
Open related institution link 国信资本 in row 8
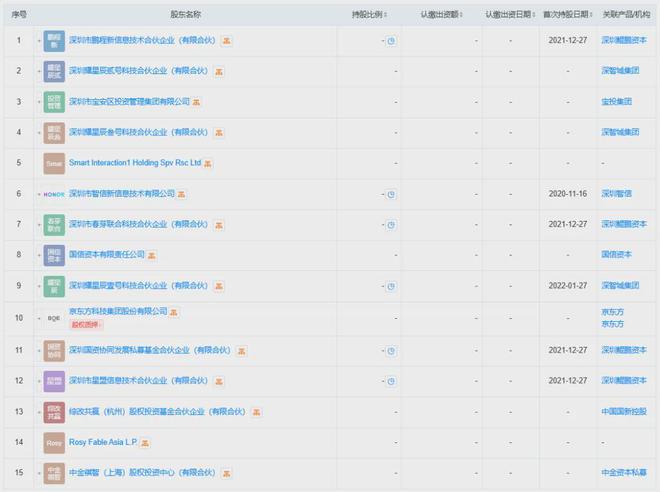(617, 255)
